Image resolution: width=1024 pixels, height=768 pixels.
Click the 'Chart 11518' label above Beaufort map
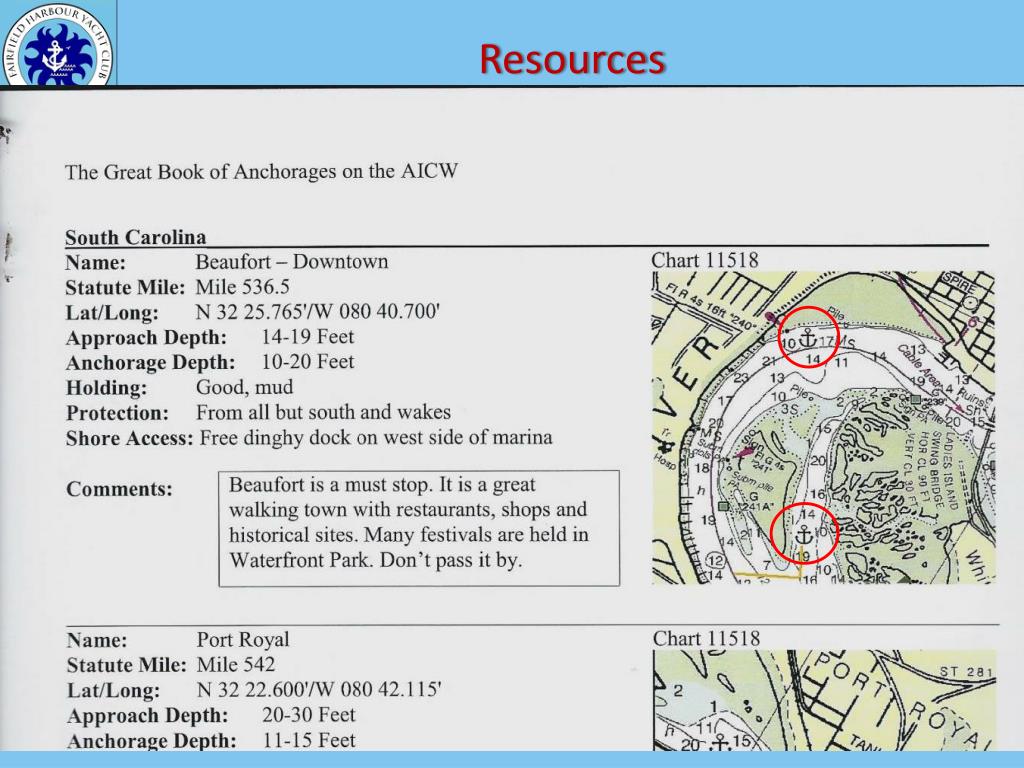coord(705,261)
